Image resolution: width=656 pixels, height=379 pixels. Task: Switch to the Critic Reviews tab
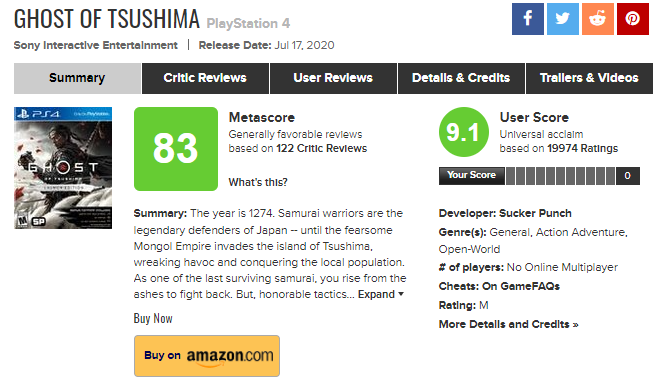click(x=205, y=78)
